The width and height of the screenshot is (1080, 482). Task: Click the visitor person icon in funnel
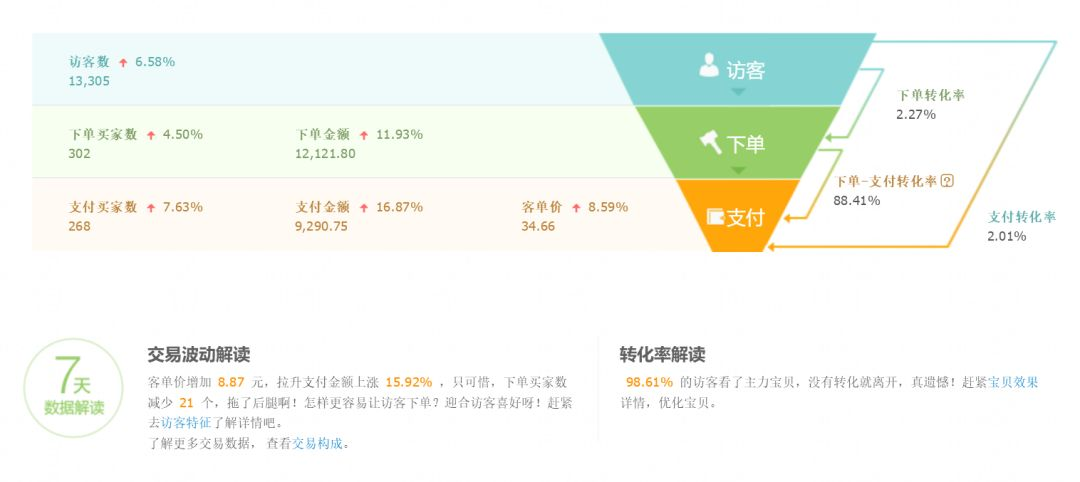click(709, 66)
